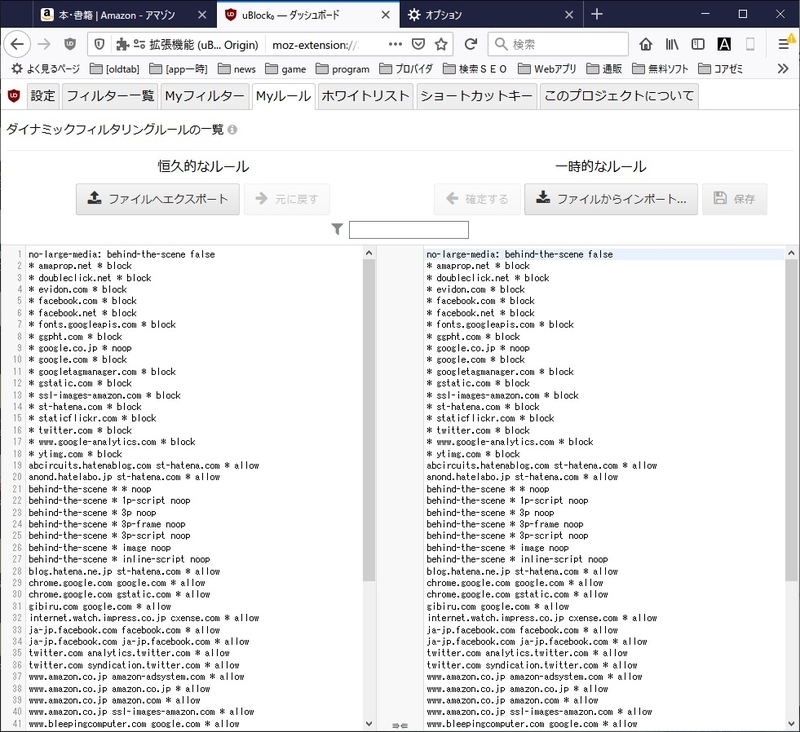Close the オプション tab
Viewport: 800px width, 732px height.
[x=569, y=15]
